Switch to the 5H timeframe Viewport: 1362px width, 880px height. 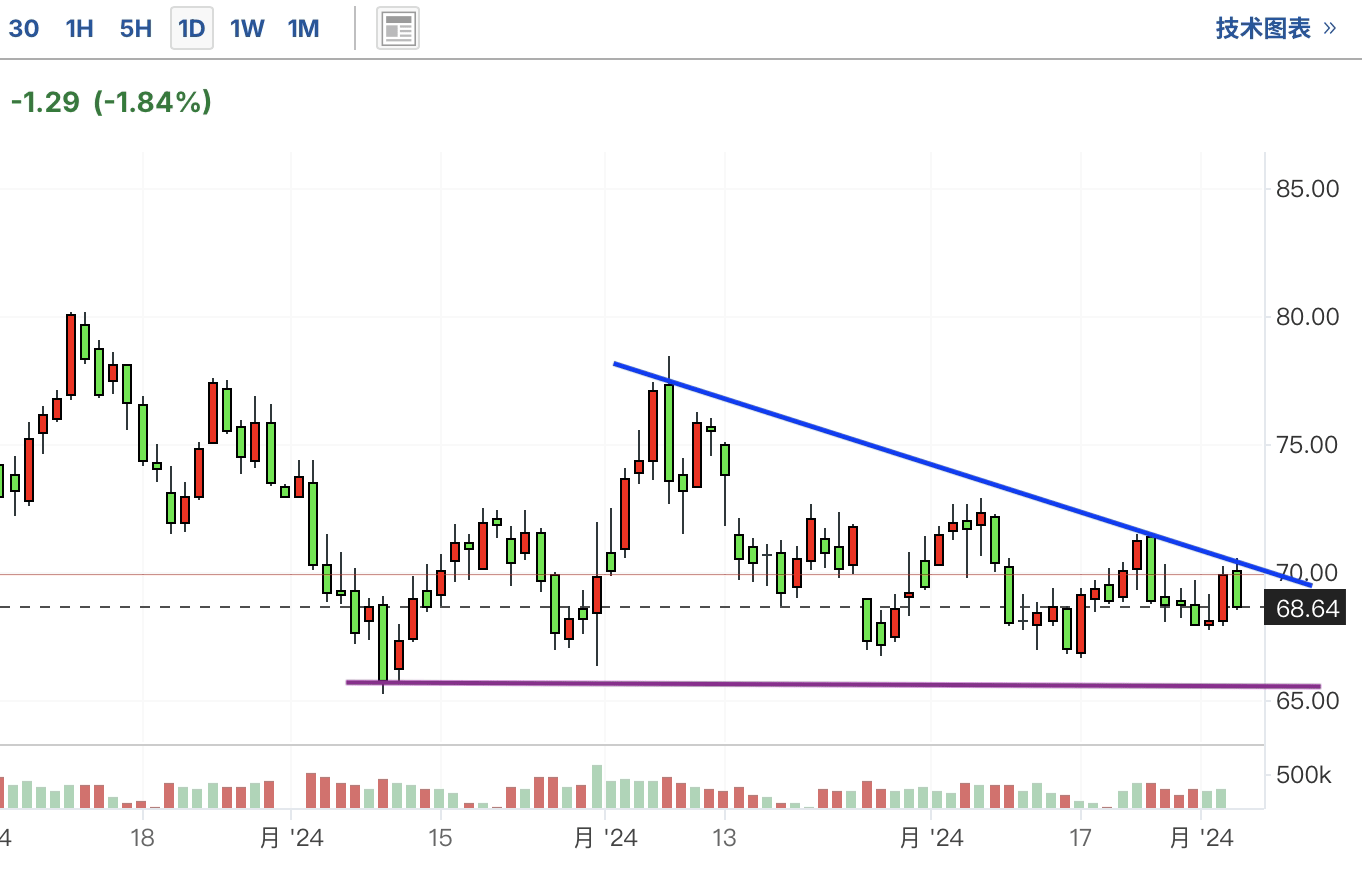(135, 28)
